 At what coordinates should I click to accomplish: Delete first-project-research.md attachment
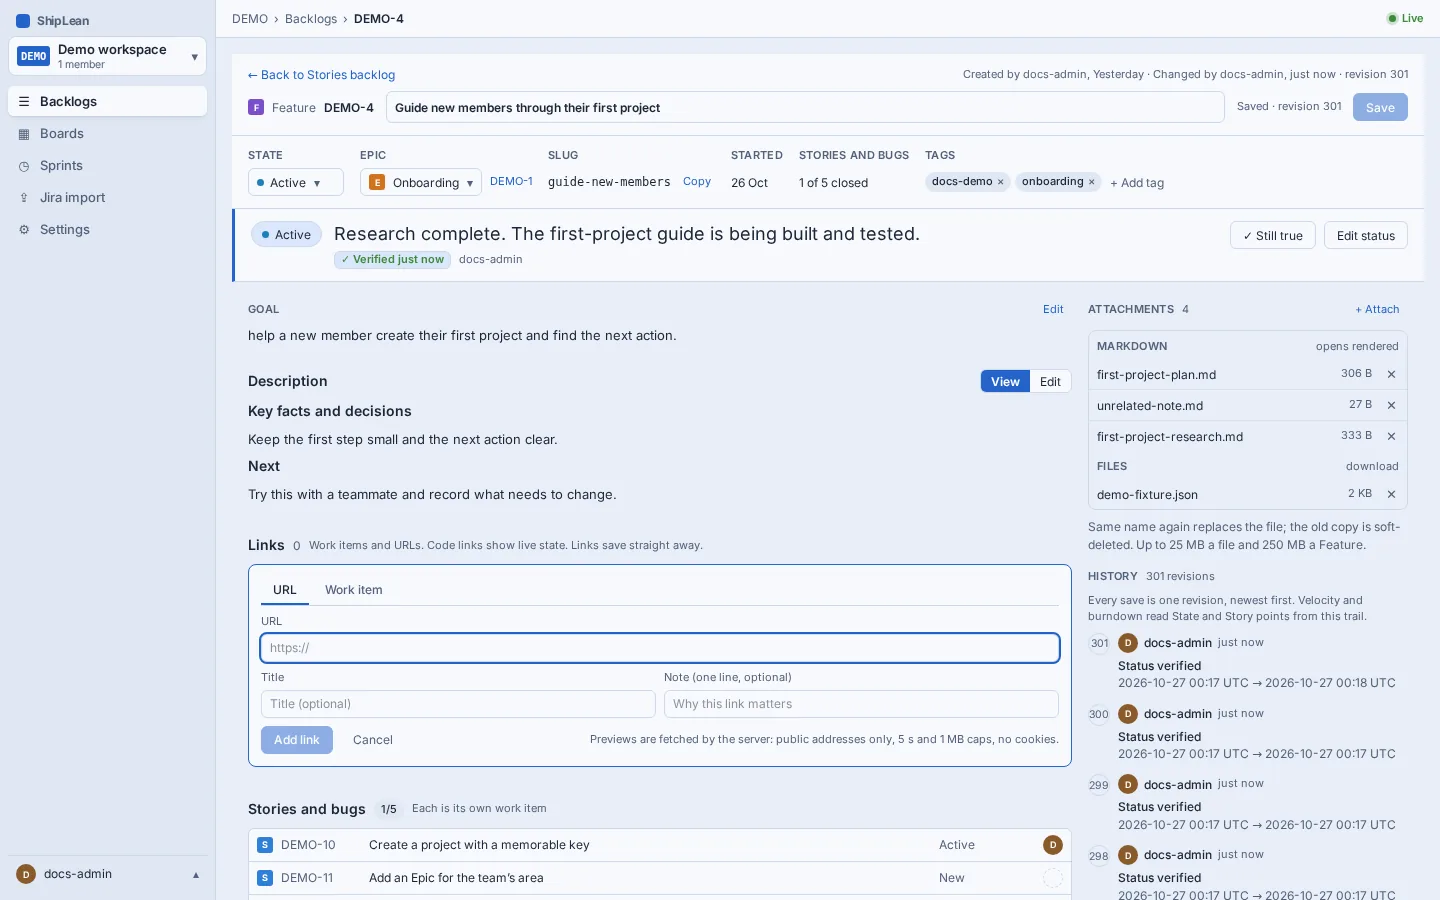pyautogui.click(x=1391, y=436)
